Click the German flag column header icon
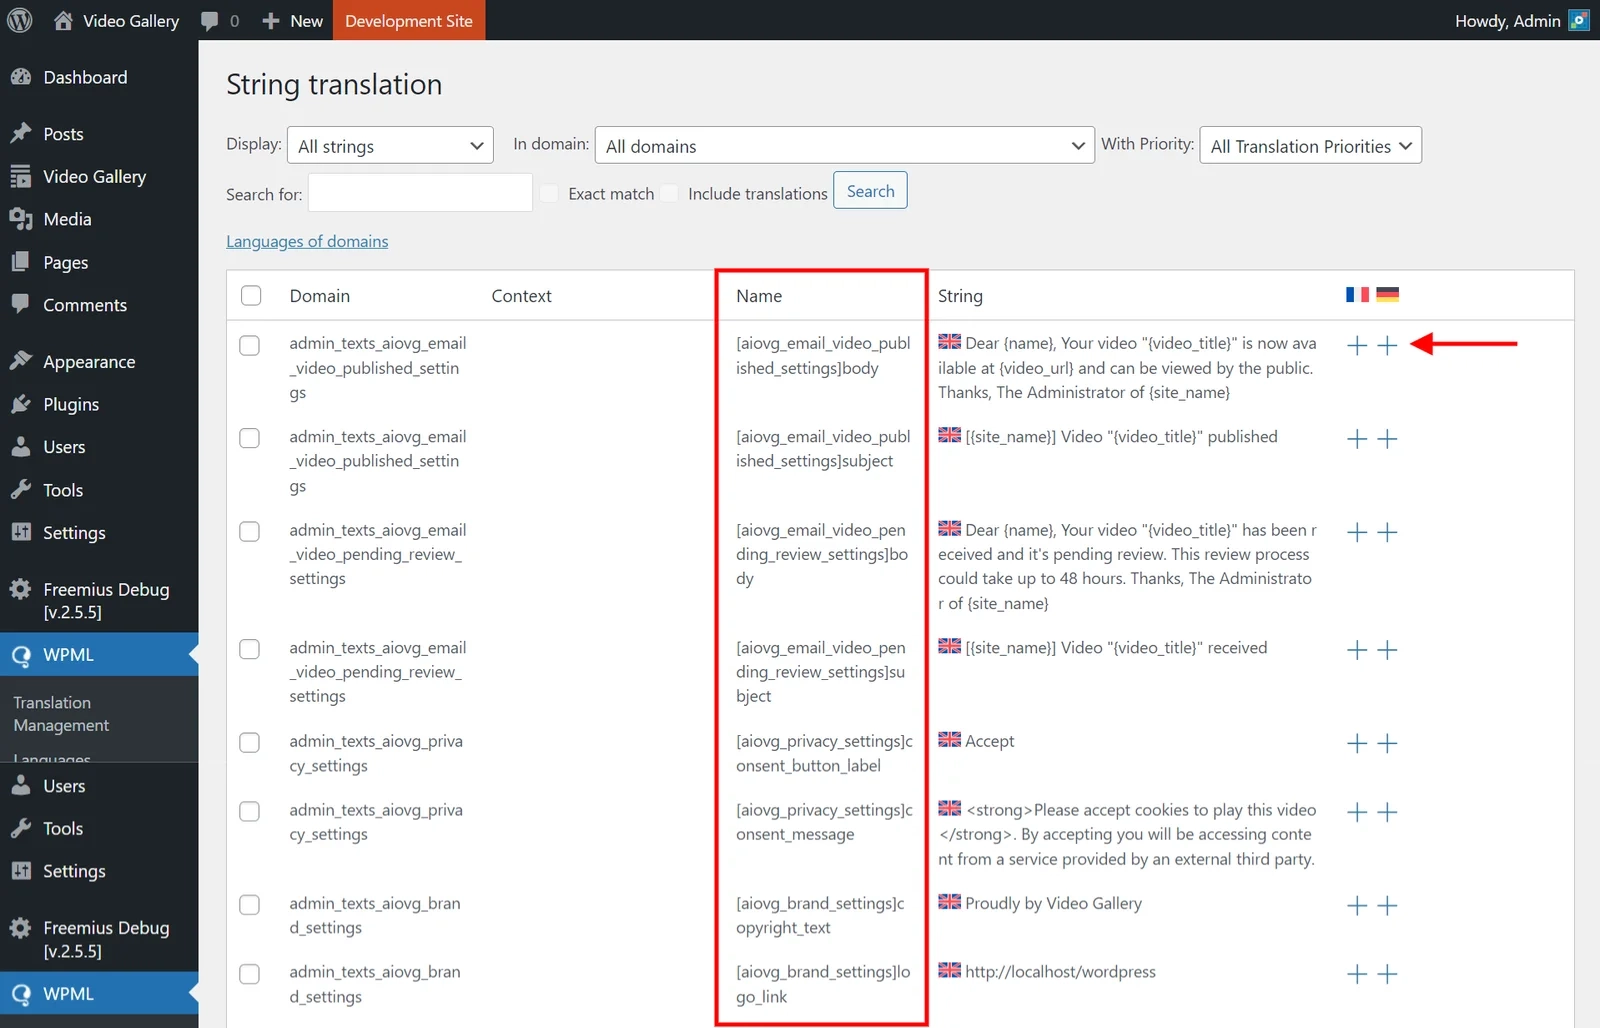This screenshot has width=1600, height=1028. pyautogui.click(x=1388, y=294)
